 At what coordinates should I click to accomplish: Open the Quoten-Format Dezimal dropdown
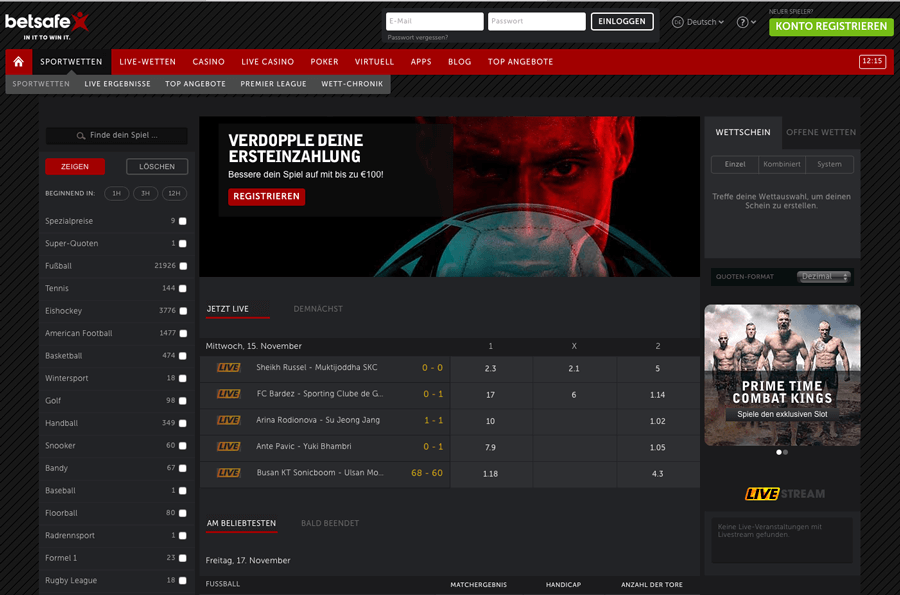click(824, 277)
